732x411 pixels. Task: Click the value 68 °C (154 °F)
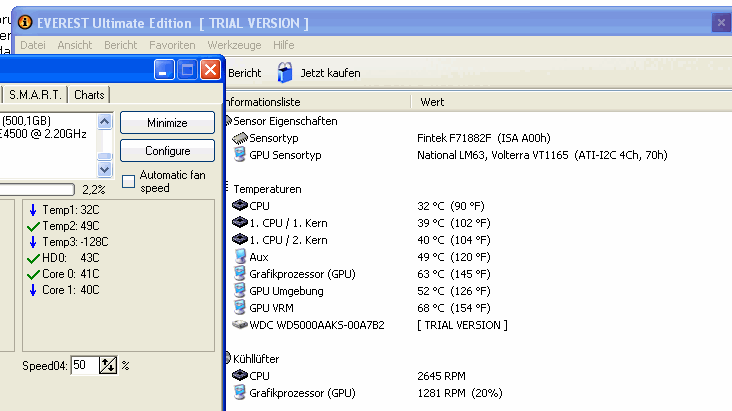click(454, 308)
